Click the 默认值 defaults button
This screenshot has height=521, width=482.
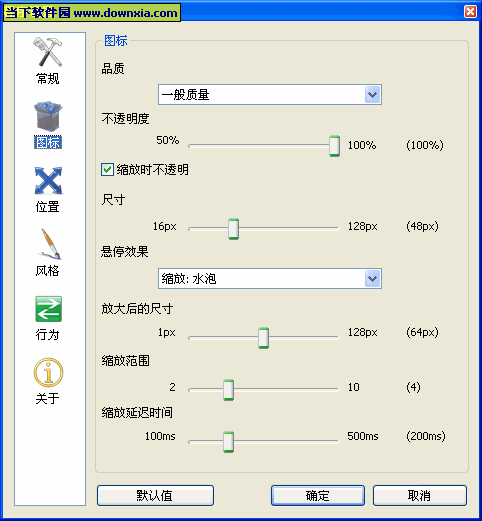155,496
